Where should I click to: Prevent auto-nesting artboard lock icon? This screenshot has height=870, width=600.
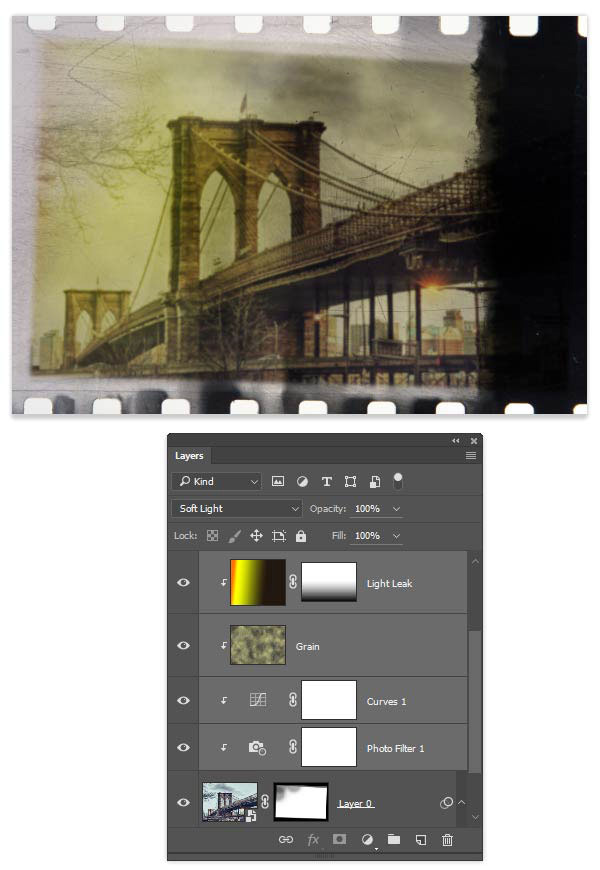click(279, 535)
